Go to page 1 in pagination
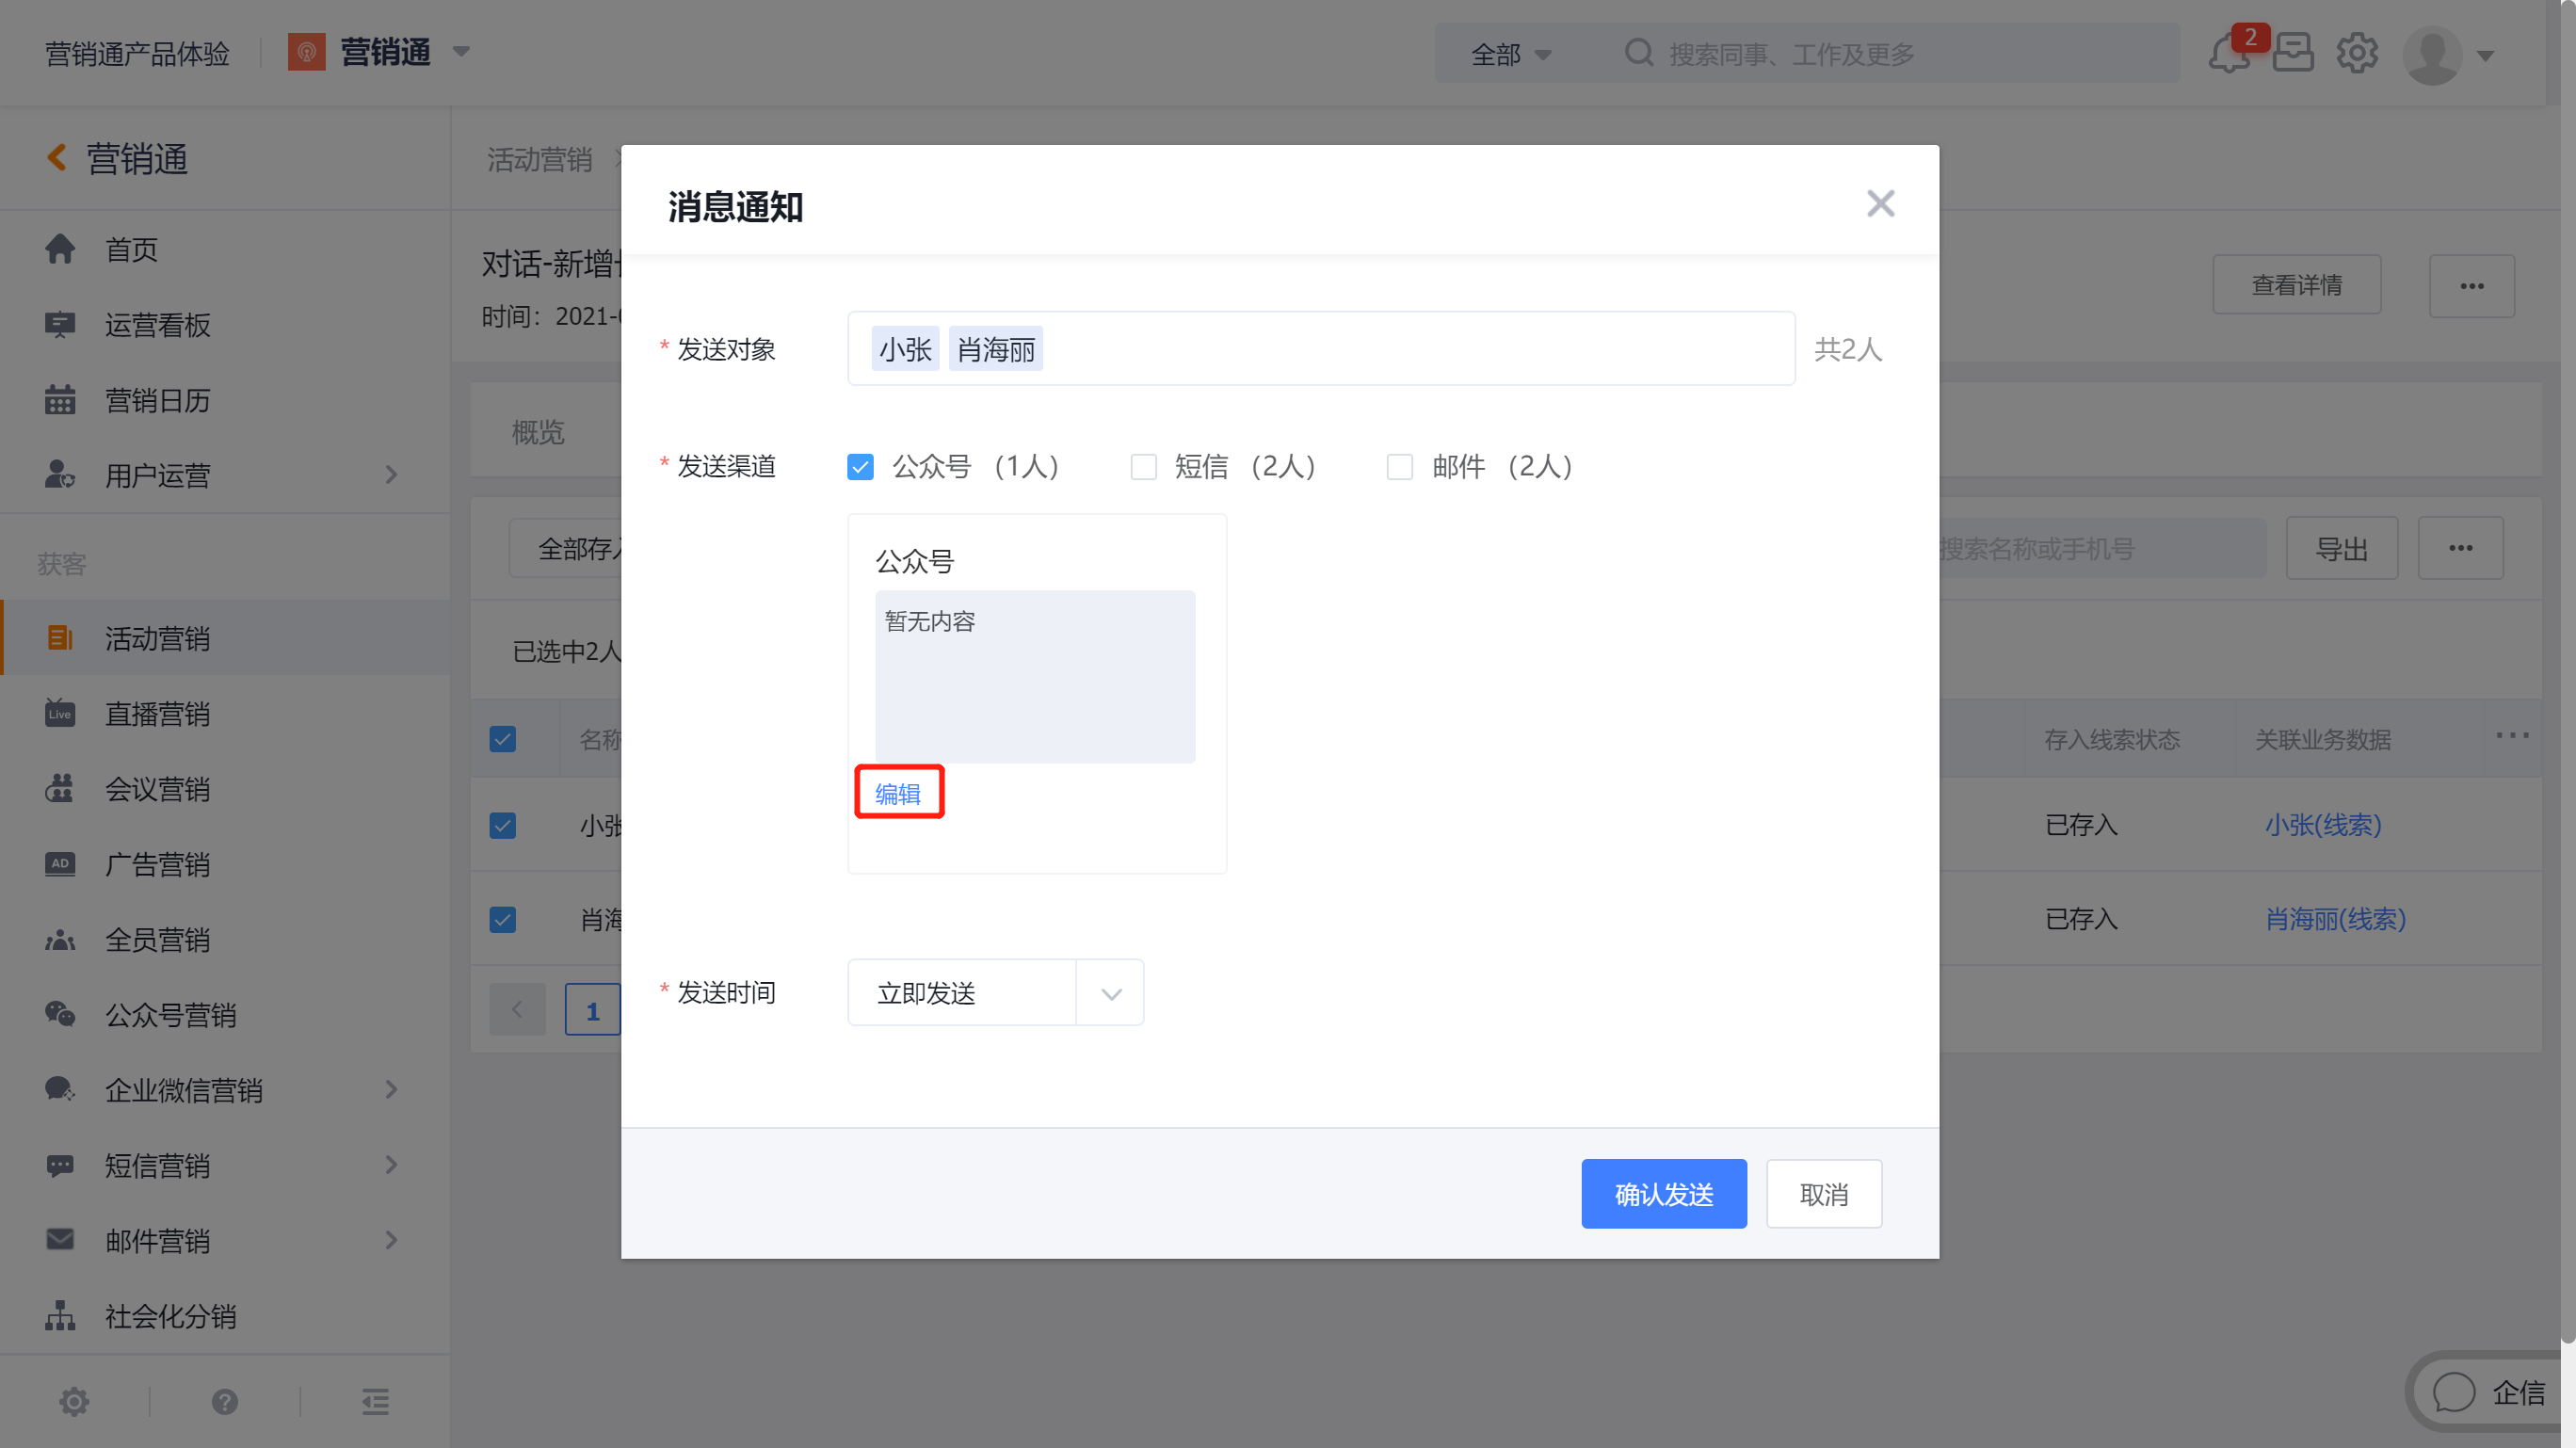The image size is (2576, 1448). pos(593,1010)
